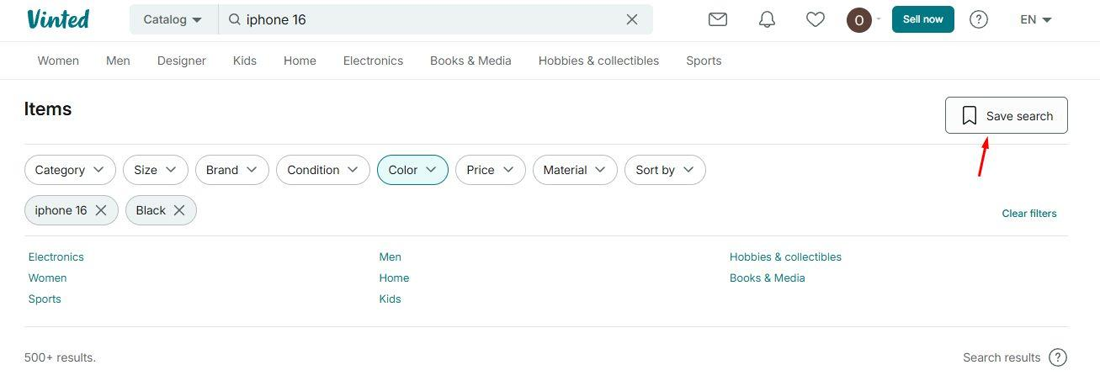Expand the Material filter

(x=575, y=170)
